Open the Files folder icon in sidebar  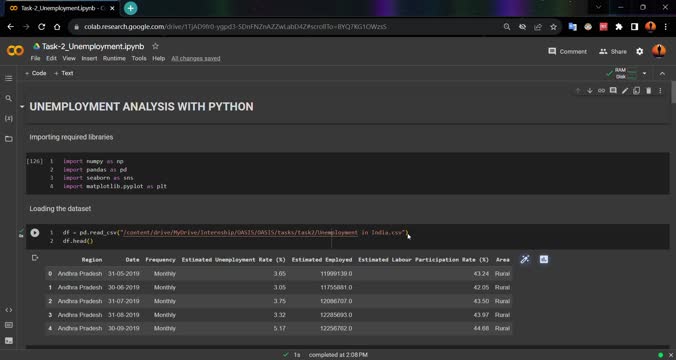9,139
